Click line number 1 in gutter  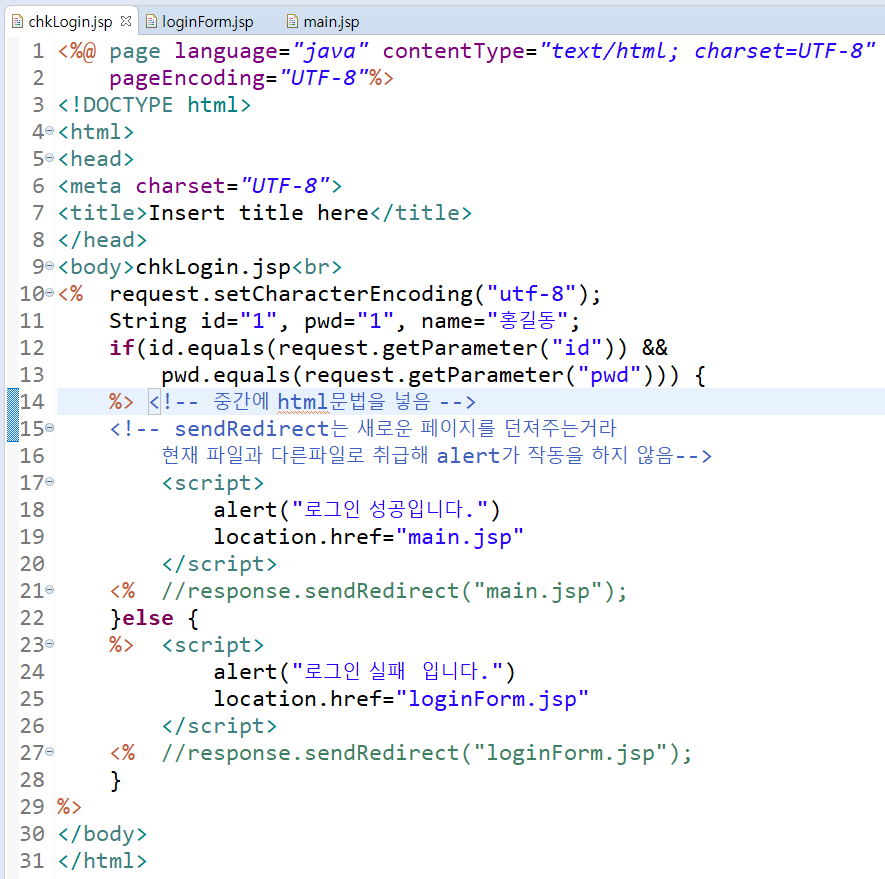click(38, 51)
